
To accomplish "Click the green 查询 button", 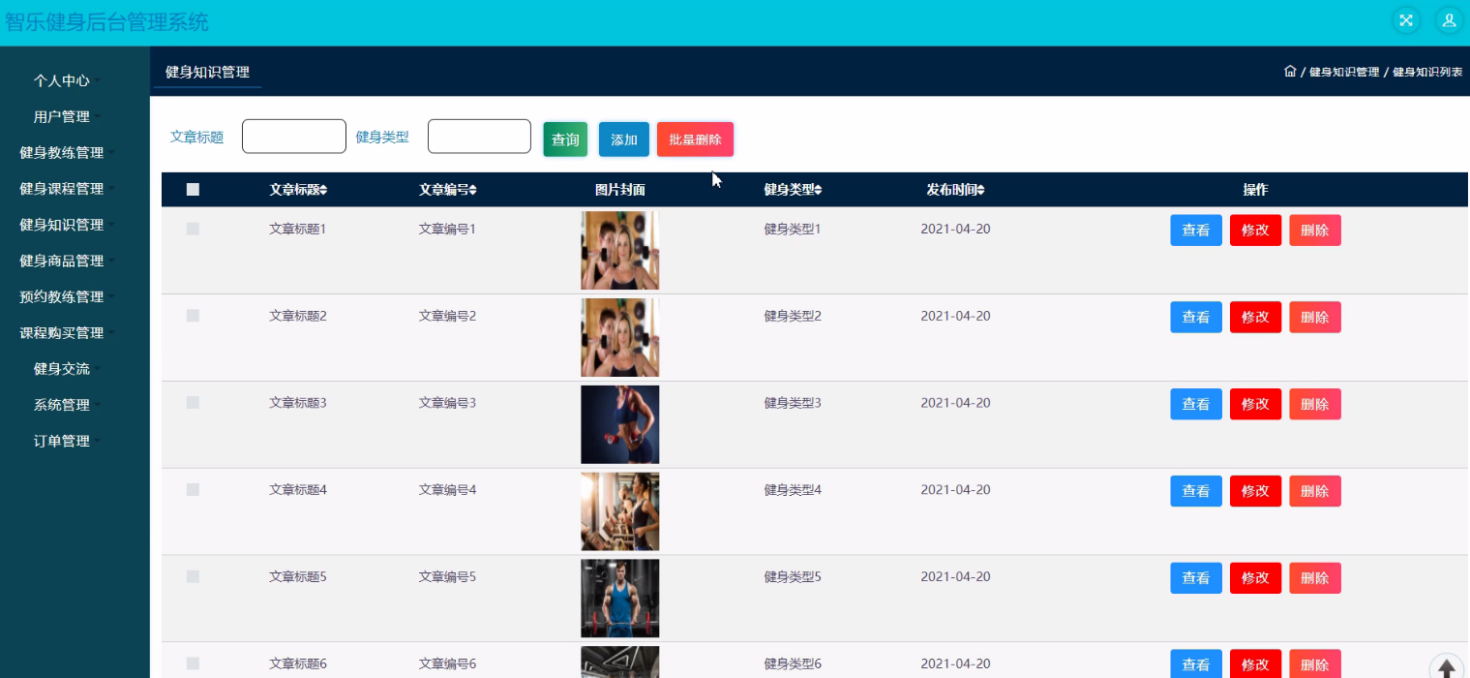I will (x=565, y=140).
